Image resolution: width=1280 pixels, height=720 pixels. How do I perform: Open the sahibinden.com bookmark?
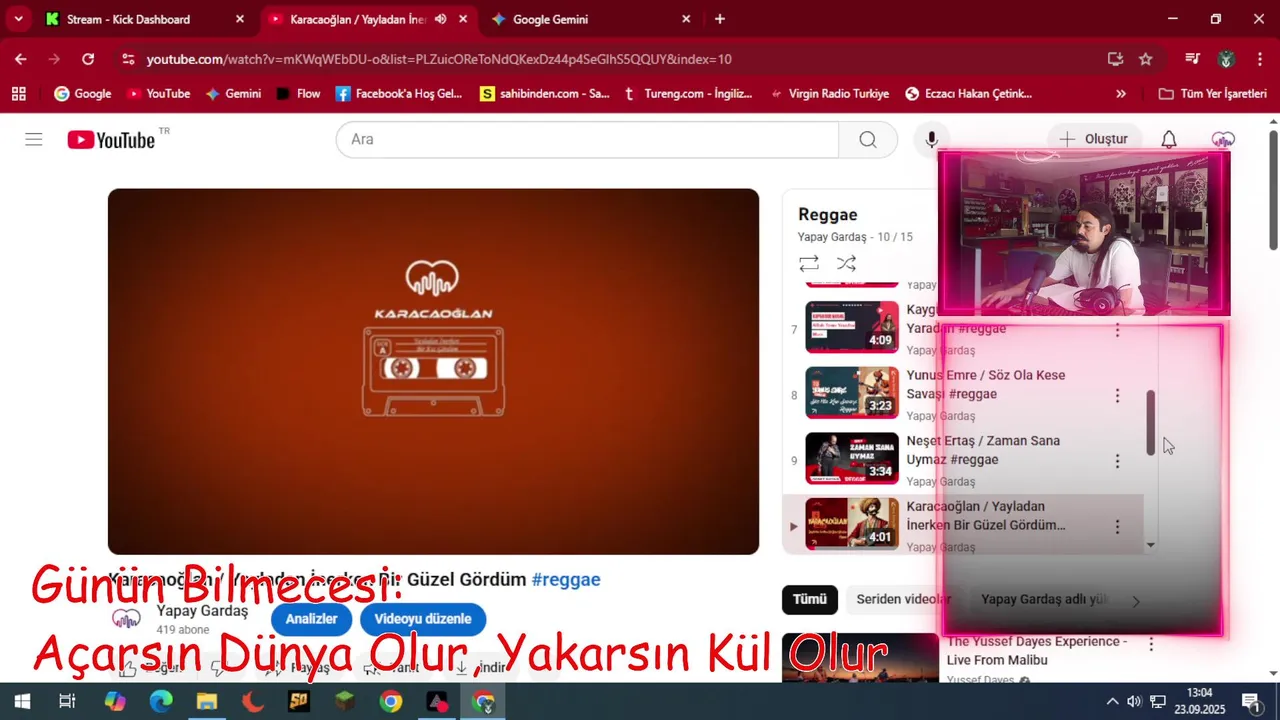click(545, 94)
